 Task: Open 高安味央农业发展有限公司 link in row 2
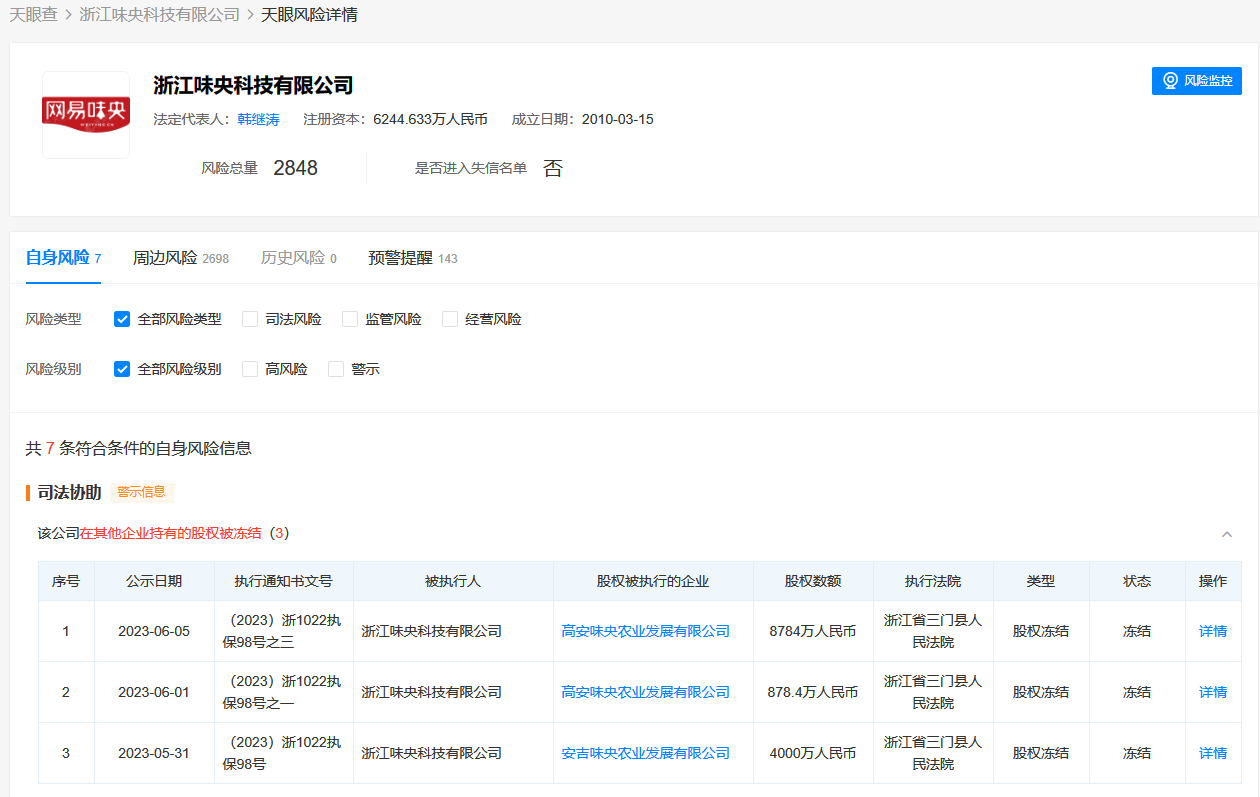646,692
